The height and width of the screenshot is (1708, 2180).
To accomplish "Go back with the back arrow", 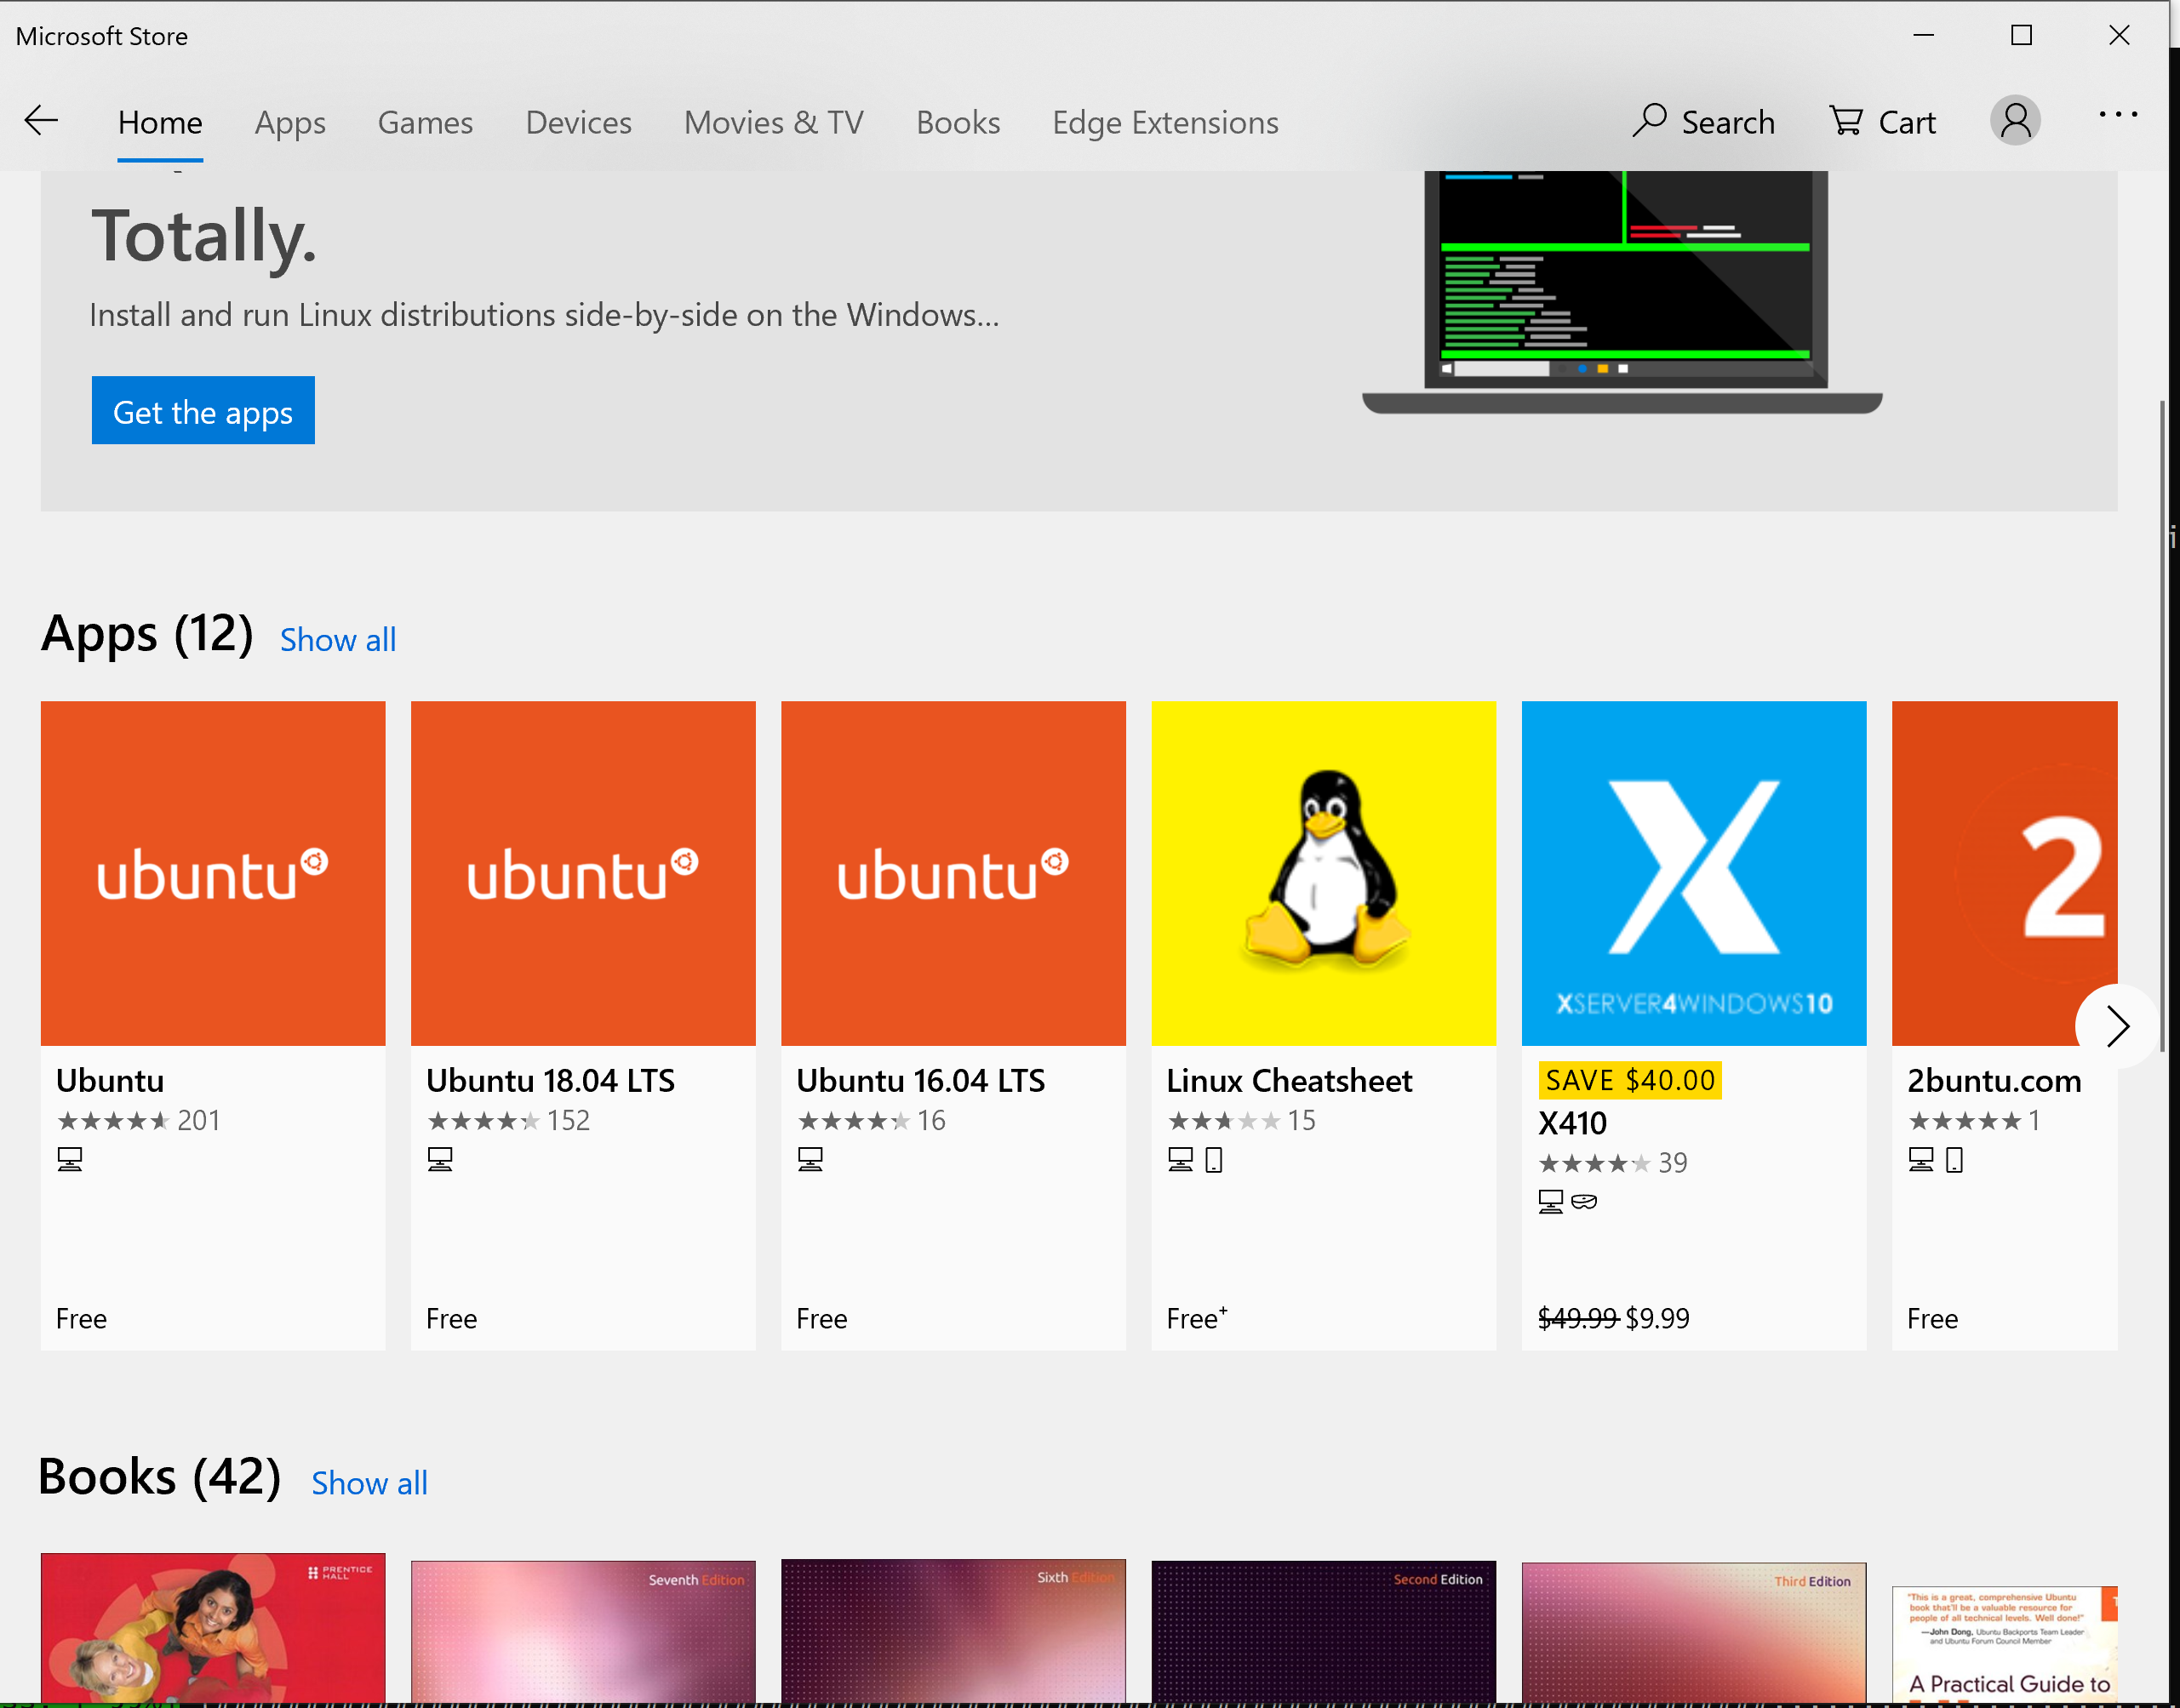I will [x=41, y=121].
